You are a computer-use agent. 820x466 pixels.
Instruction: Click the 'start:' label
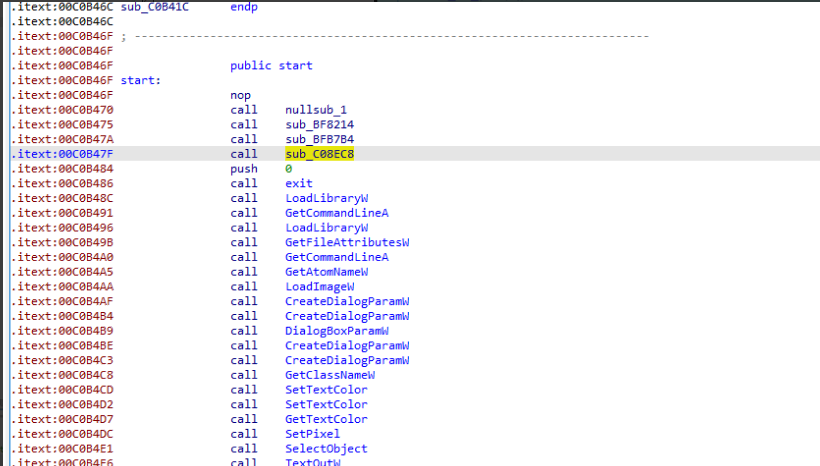[x=142, y=80]
